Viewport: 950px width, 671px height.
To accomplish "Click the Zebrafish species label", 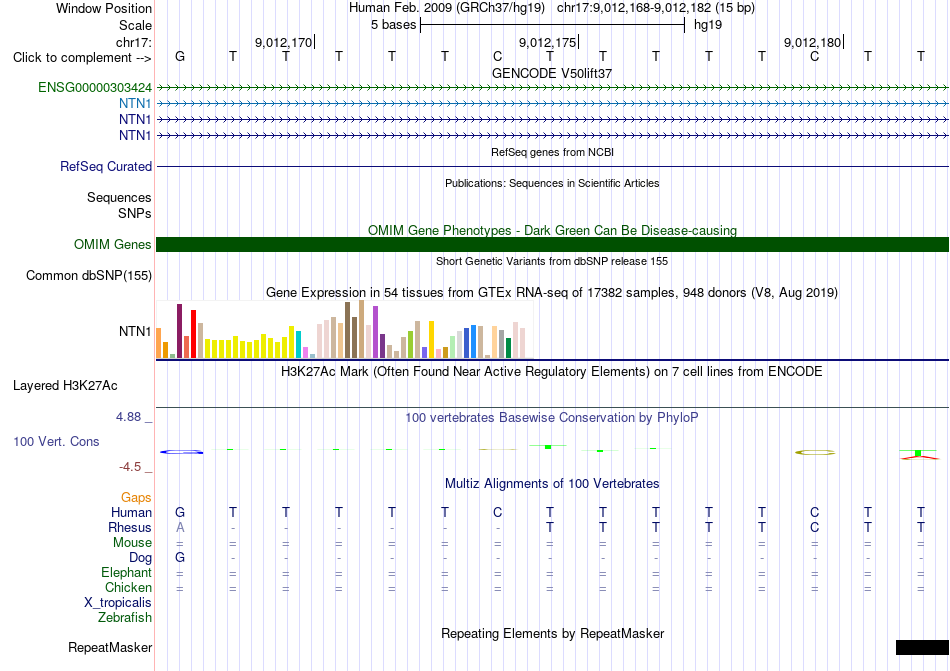I will [125, 618].
